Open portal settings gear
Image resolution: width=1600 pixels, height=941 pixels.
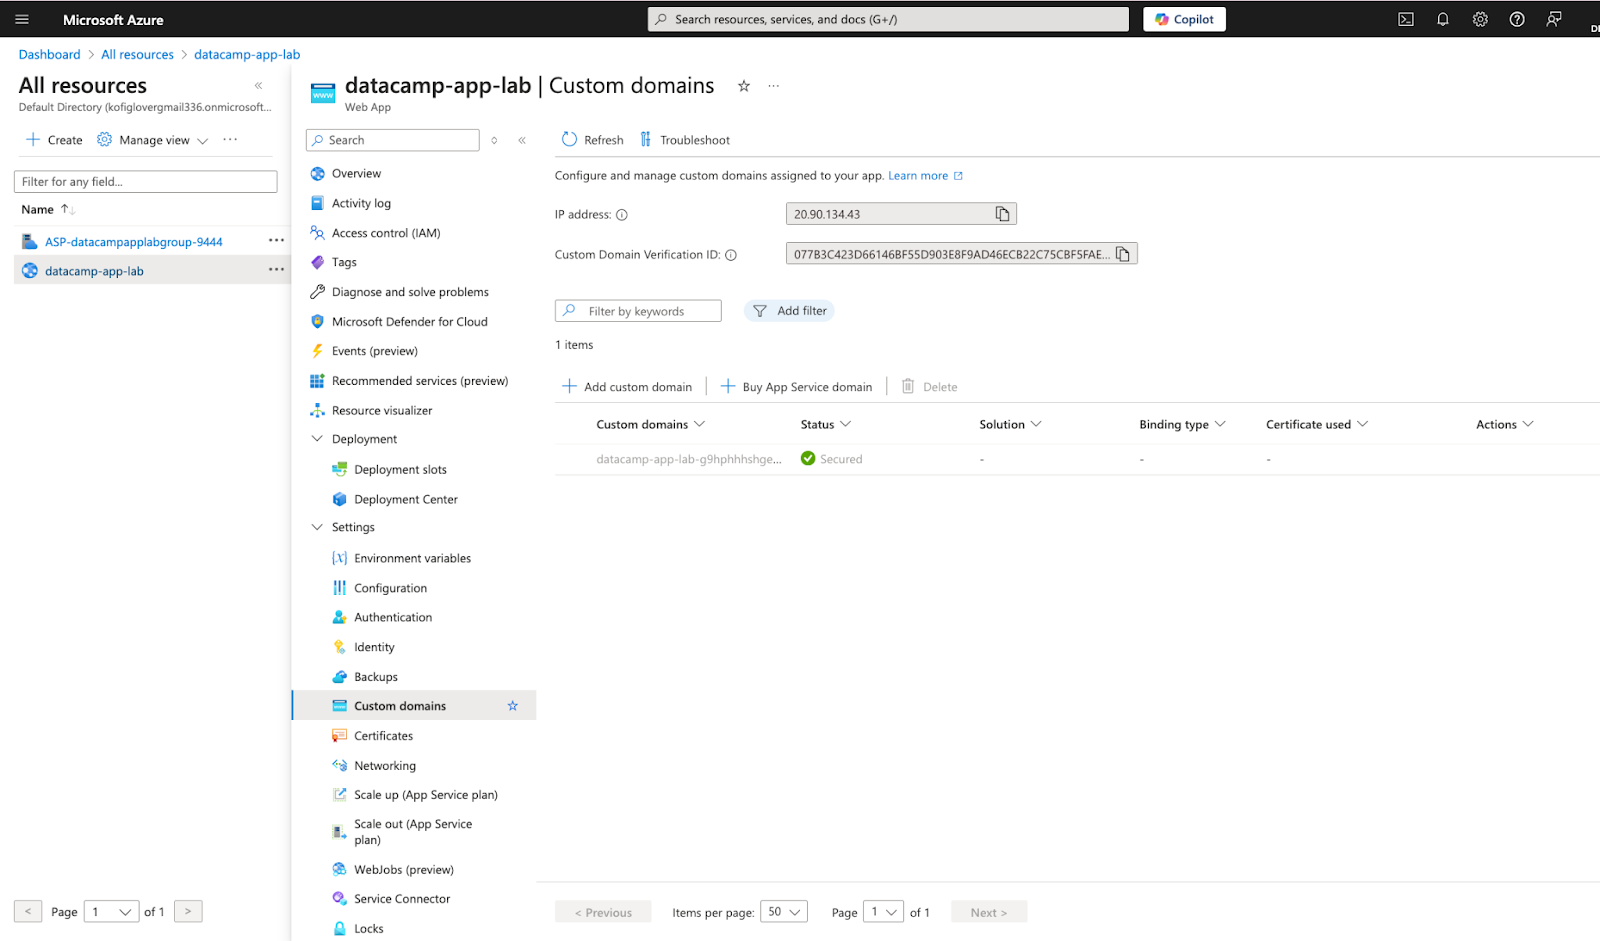pyautogui.click(x=1480, y=19)
